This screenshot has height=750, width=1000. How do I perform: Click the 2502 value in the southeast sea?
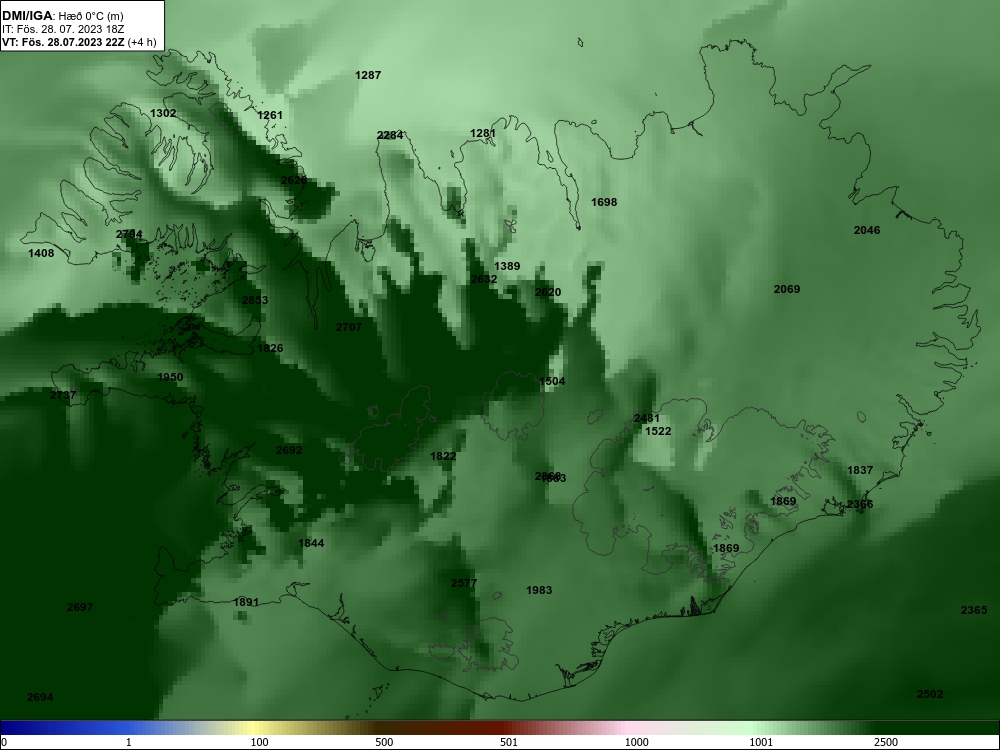tap(930, 695)
